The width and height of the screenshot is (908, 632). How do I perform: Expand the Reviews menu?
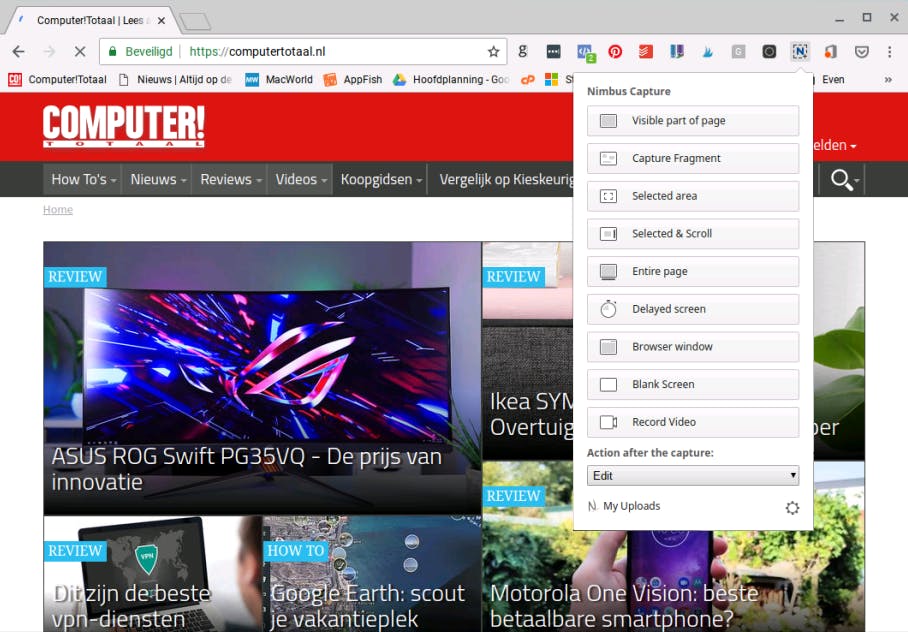230,180
